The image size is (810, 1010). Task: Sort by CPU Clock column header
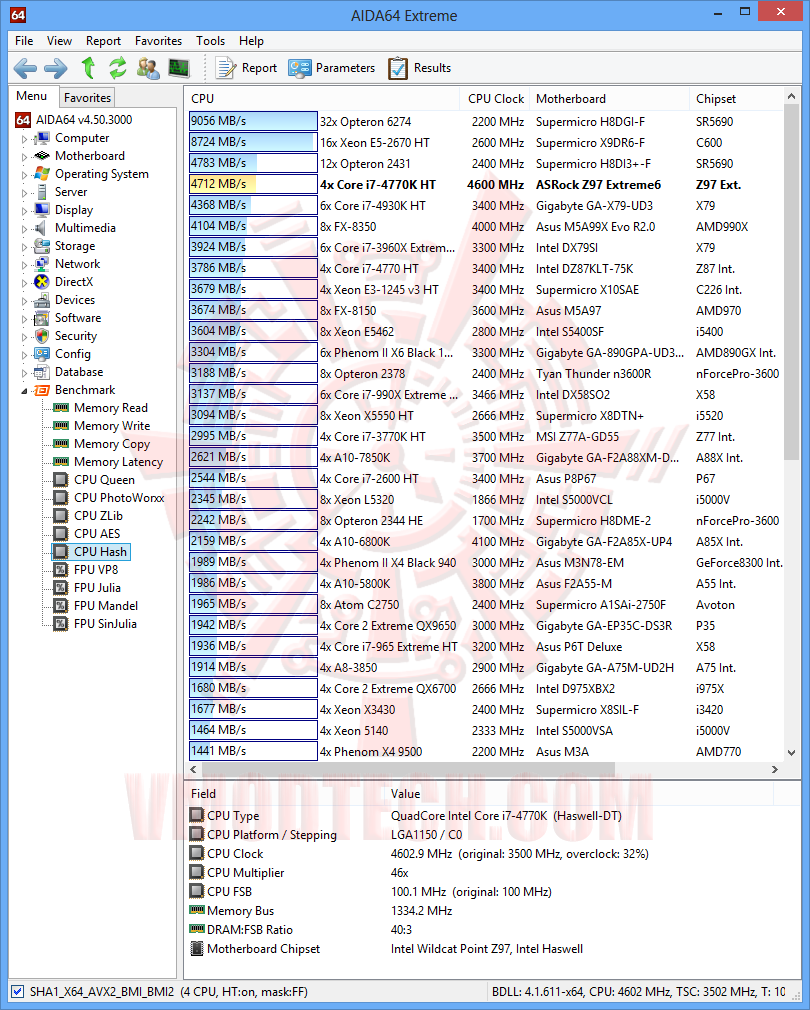coord(495,99)
